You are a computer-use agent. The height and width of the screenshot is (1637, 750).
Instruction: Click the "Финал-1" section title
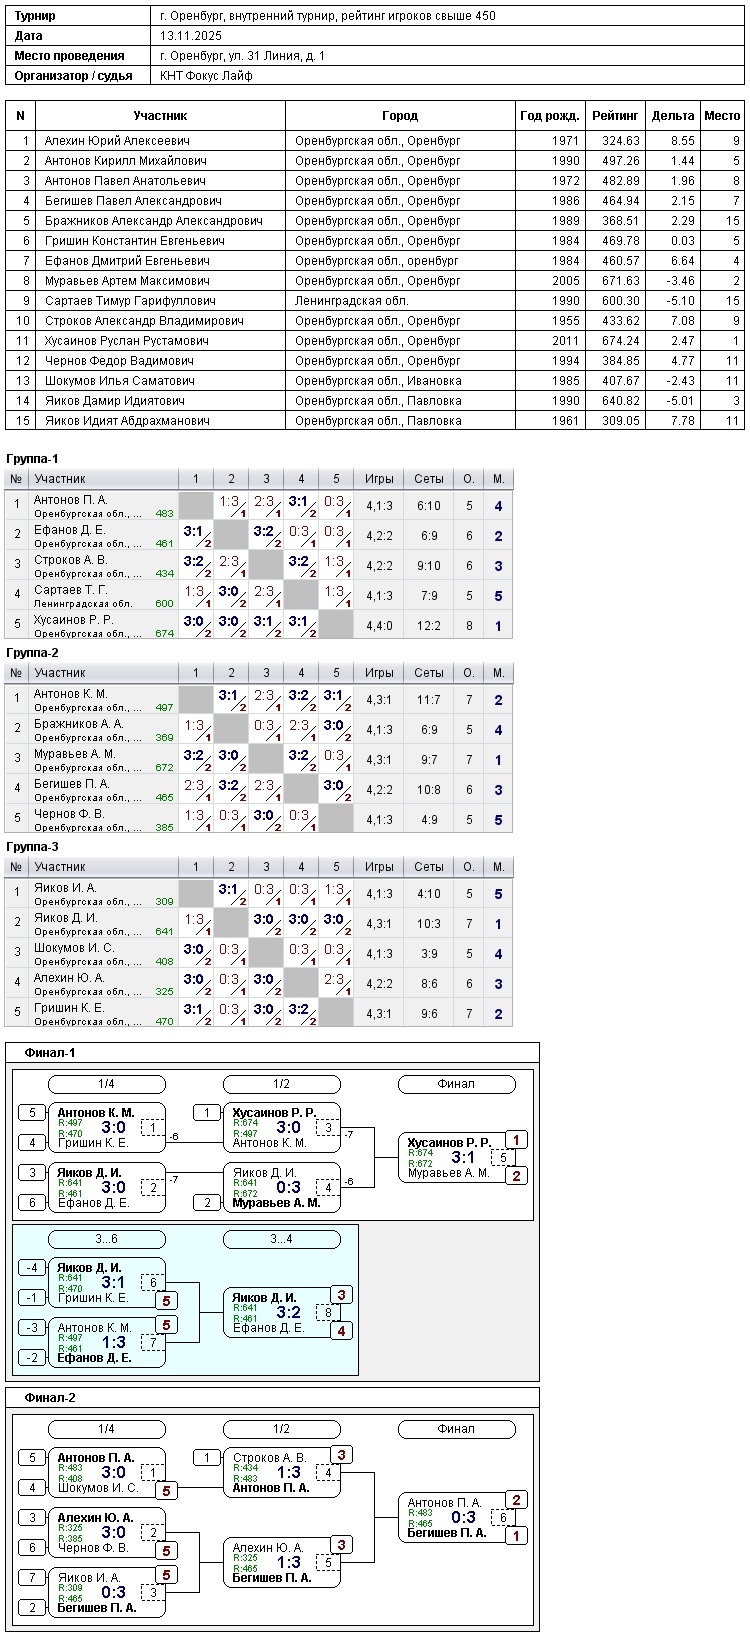[x=50, y=1053]
